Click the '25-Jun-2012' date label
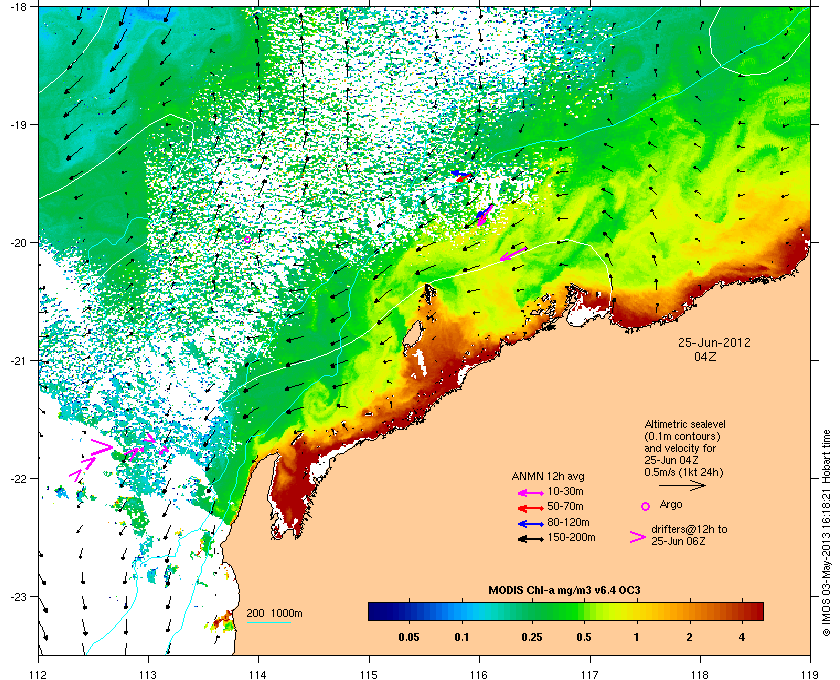The width and height of the screenshot is (840, 680). [x=714, y=343]
